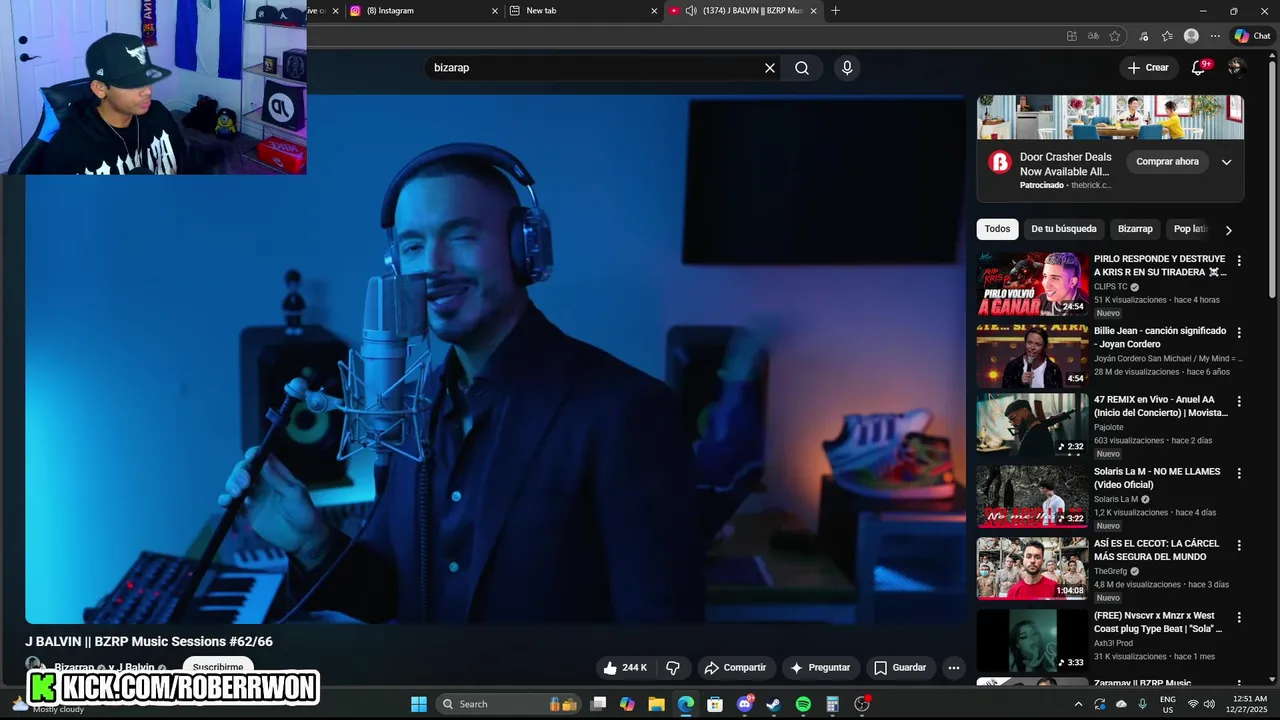Click the Crear button
Image resolution: width=1280 pixels, height=720 pixels.
pos(1147,67)
